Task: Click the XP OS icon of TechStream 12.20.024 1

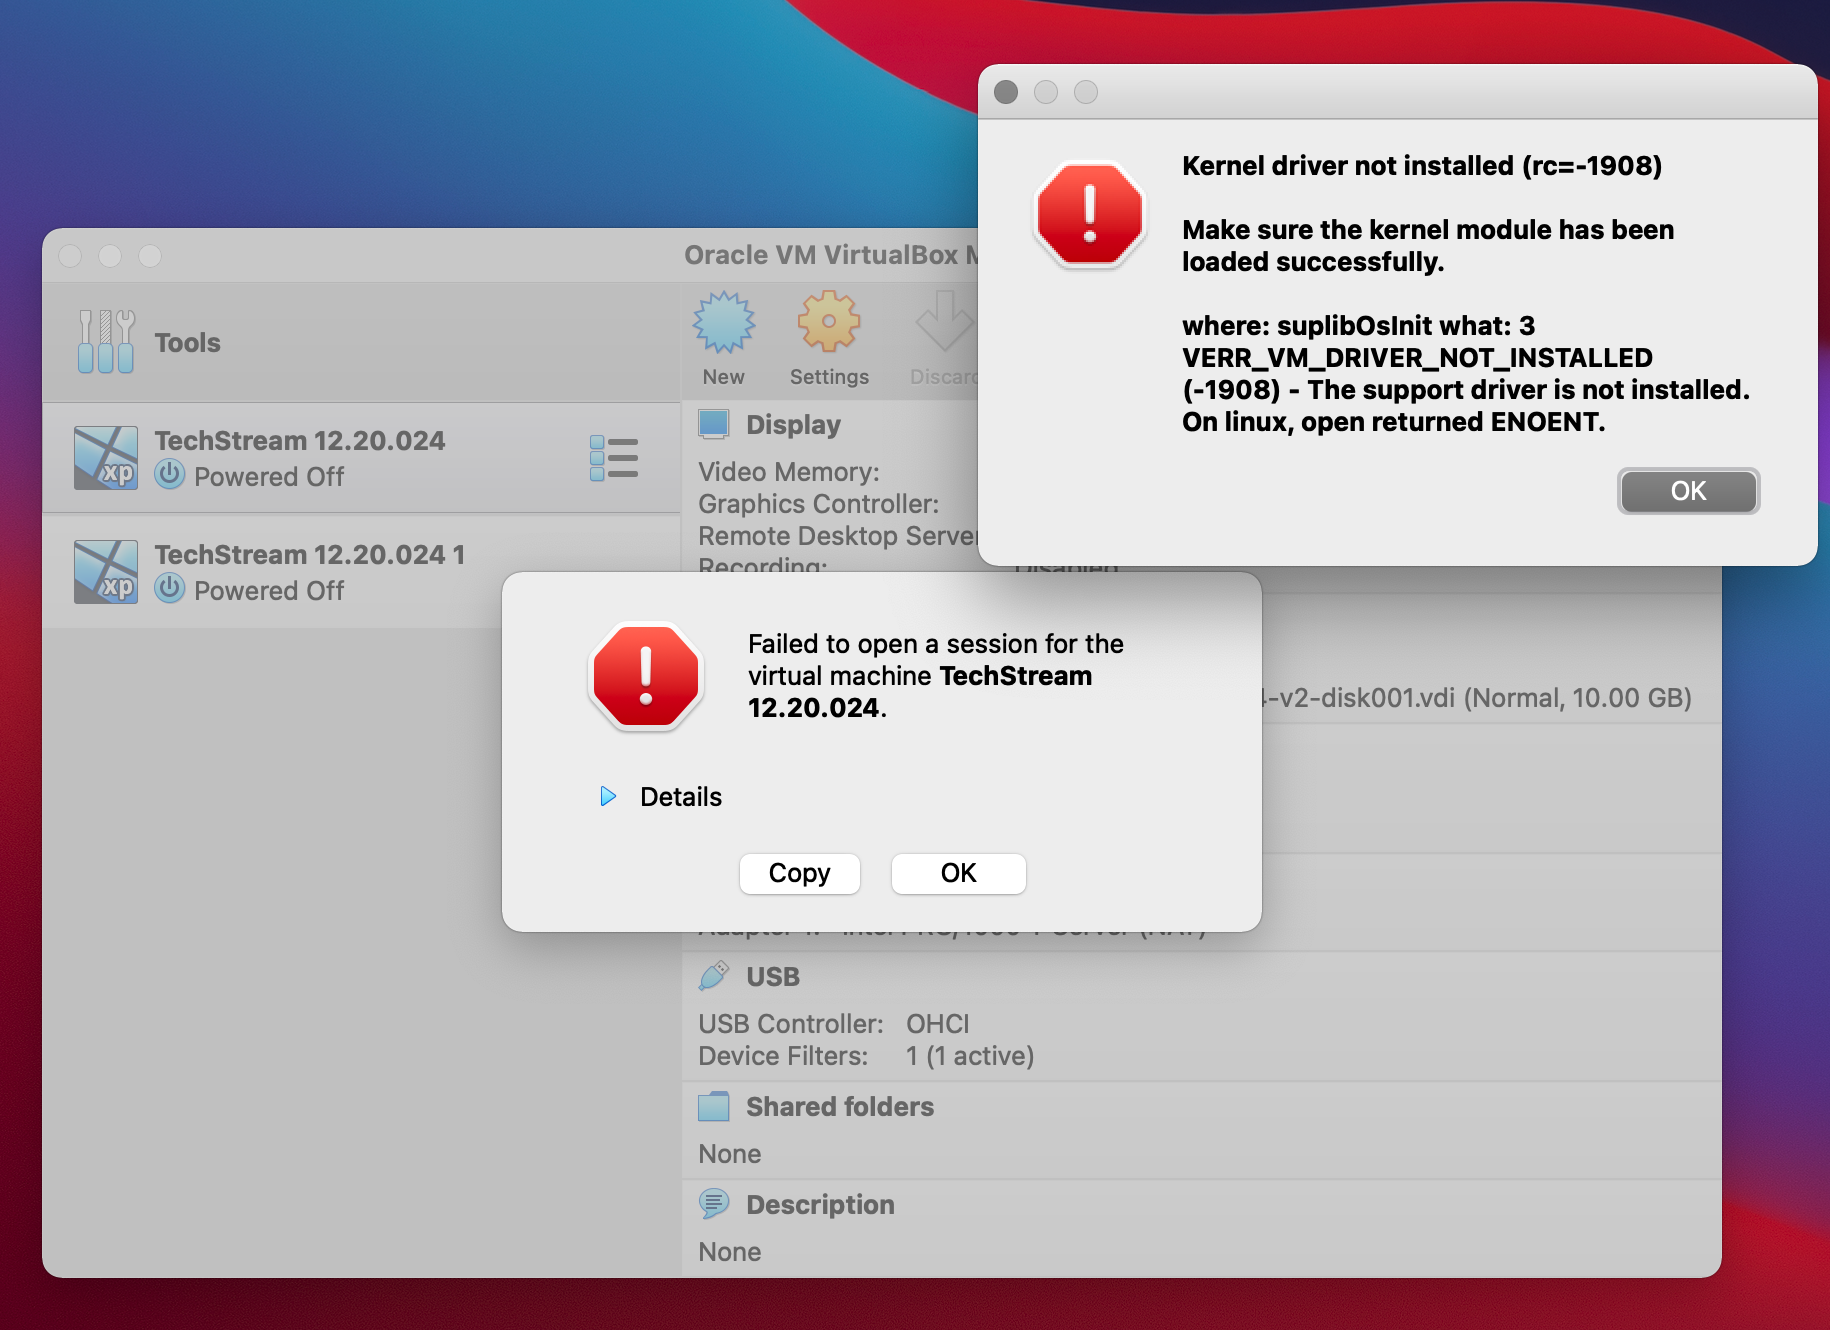Action: (106, 572)
